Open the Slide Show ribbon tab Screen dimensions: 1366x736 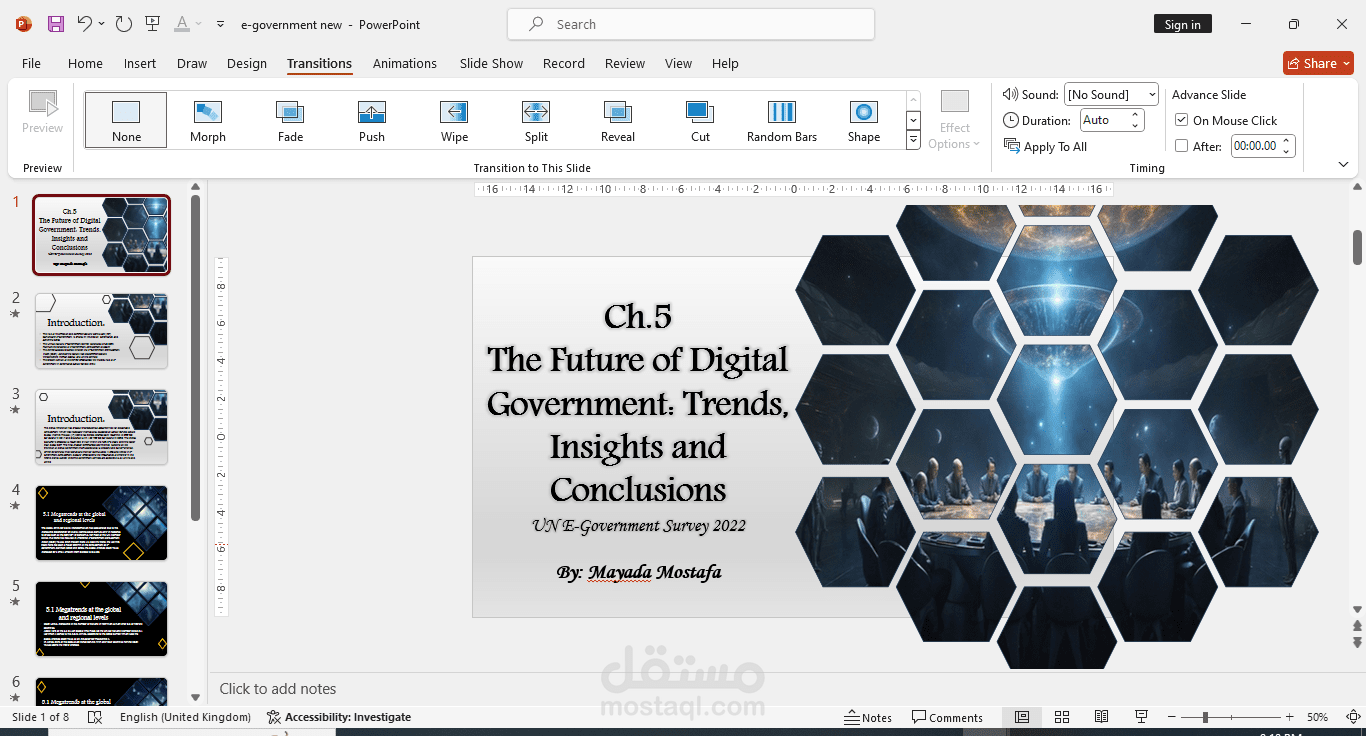[x=491, y=63]
